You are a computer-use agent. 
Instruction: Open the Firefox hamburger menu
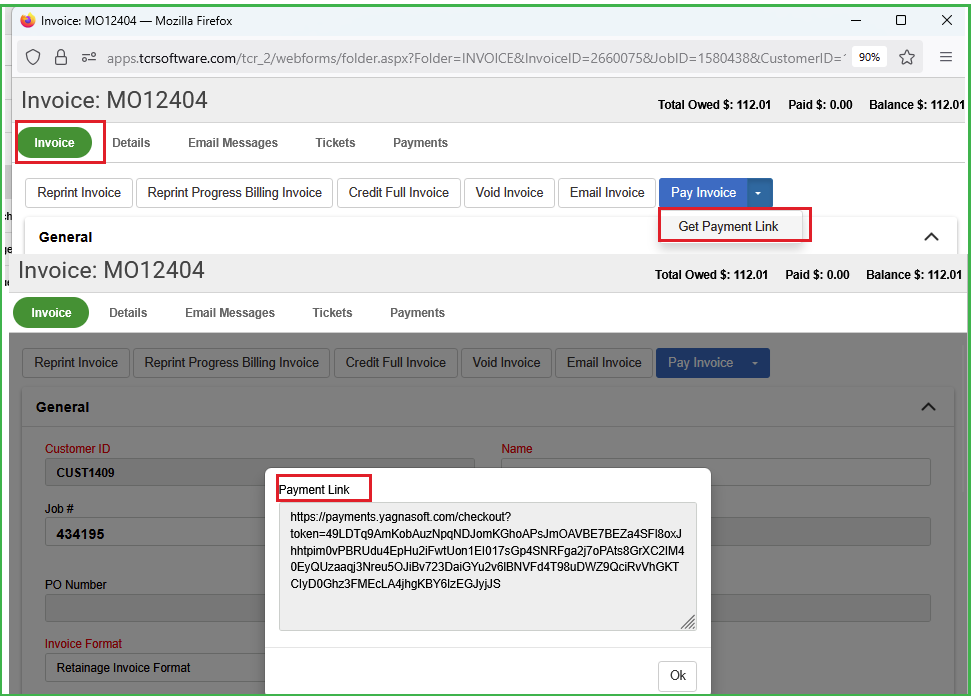pos(944,57)
